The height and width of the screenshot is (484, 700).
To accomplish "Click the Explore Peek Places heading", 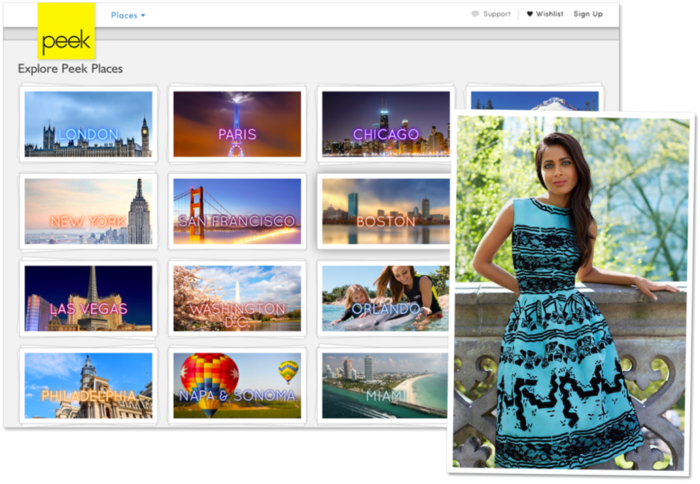I will pos(70,69).
